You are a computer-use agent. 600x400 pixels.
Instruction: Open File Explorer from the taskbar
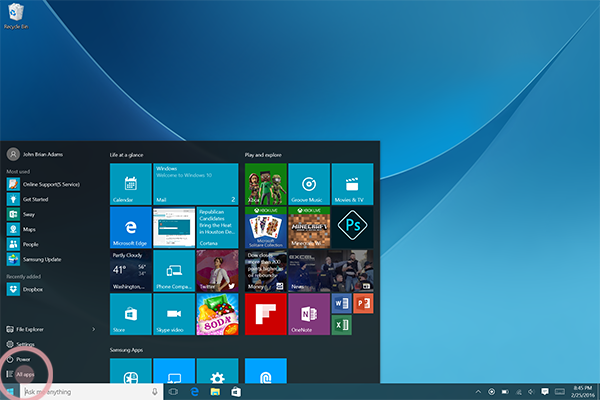coord(215,392)
